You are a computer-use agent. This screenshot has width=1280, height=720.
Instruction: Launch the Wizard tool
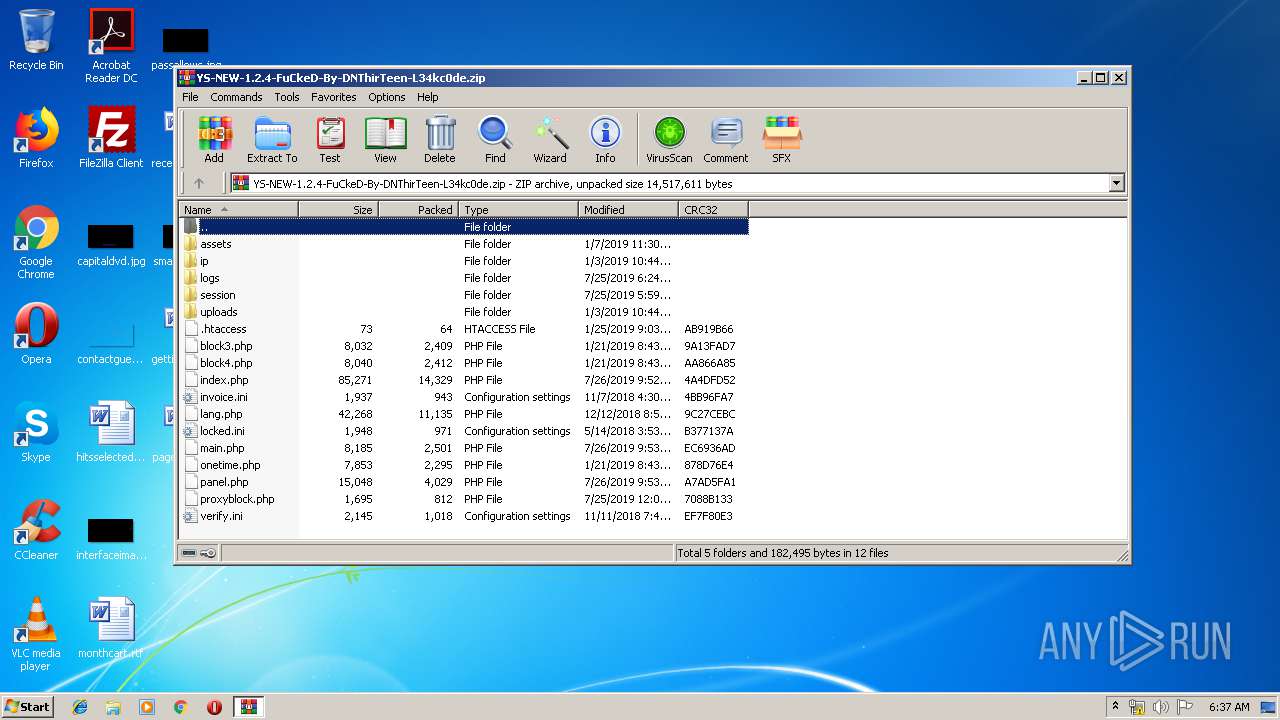[x=550, y=139]
